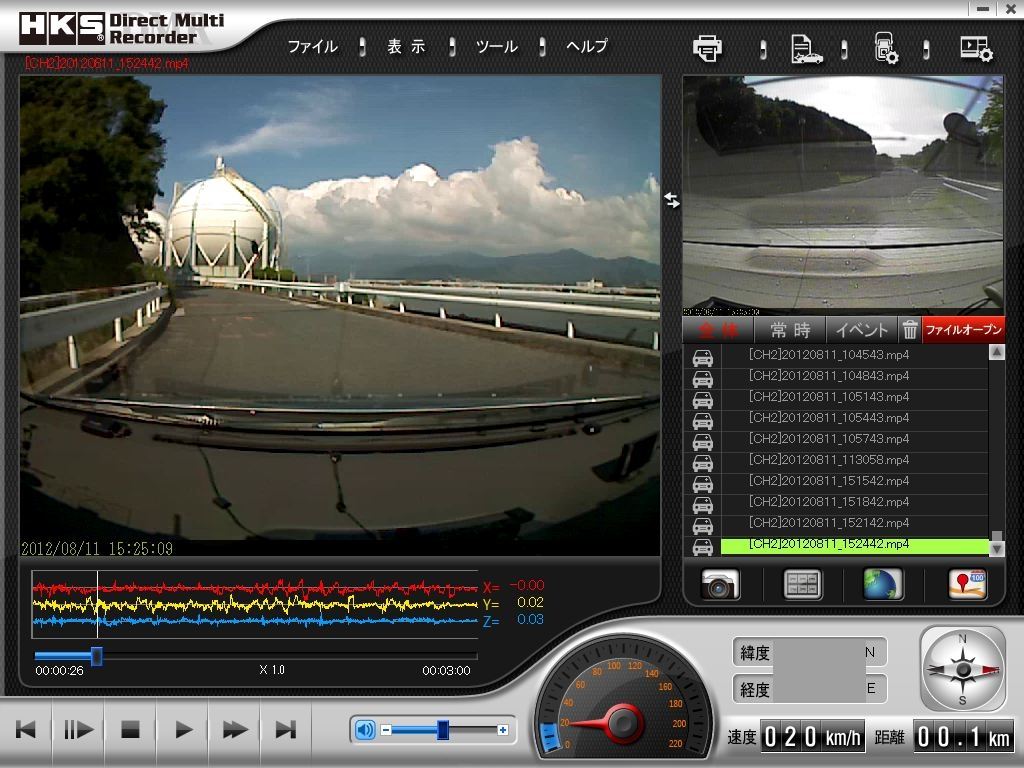Open the vehicle report document icon

806,49
